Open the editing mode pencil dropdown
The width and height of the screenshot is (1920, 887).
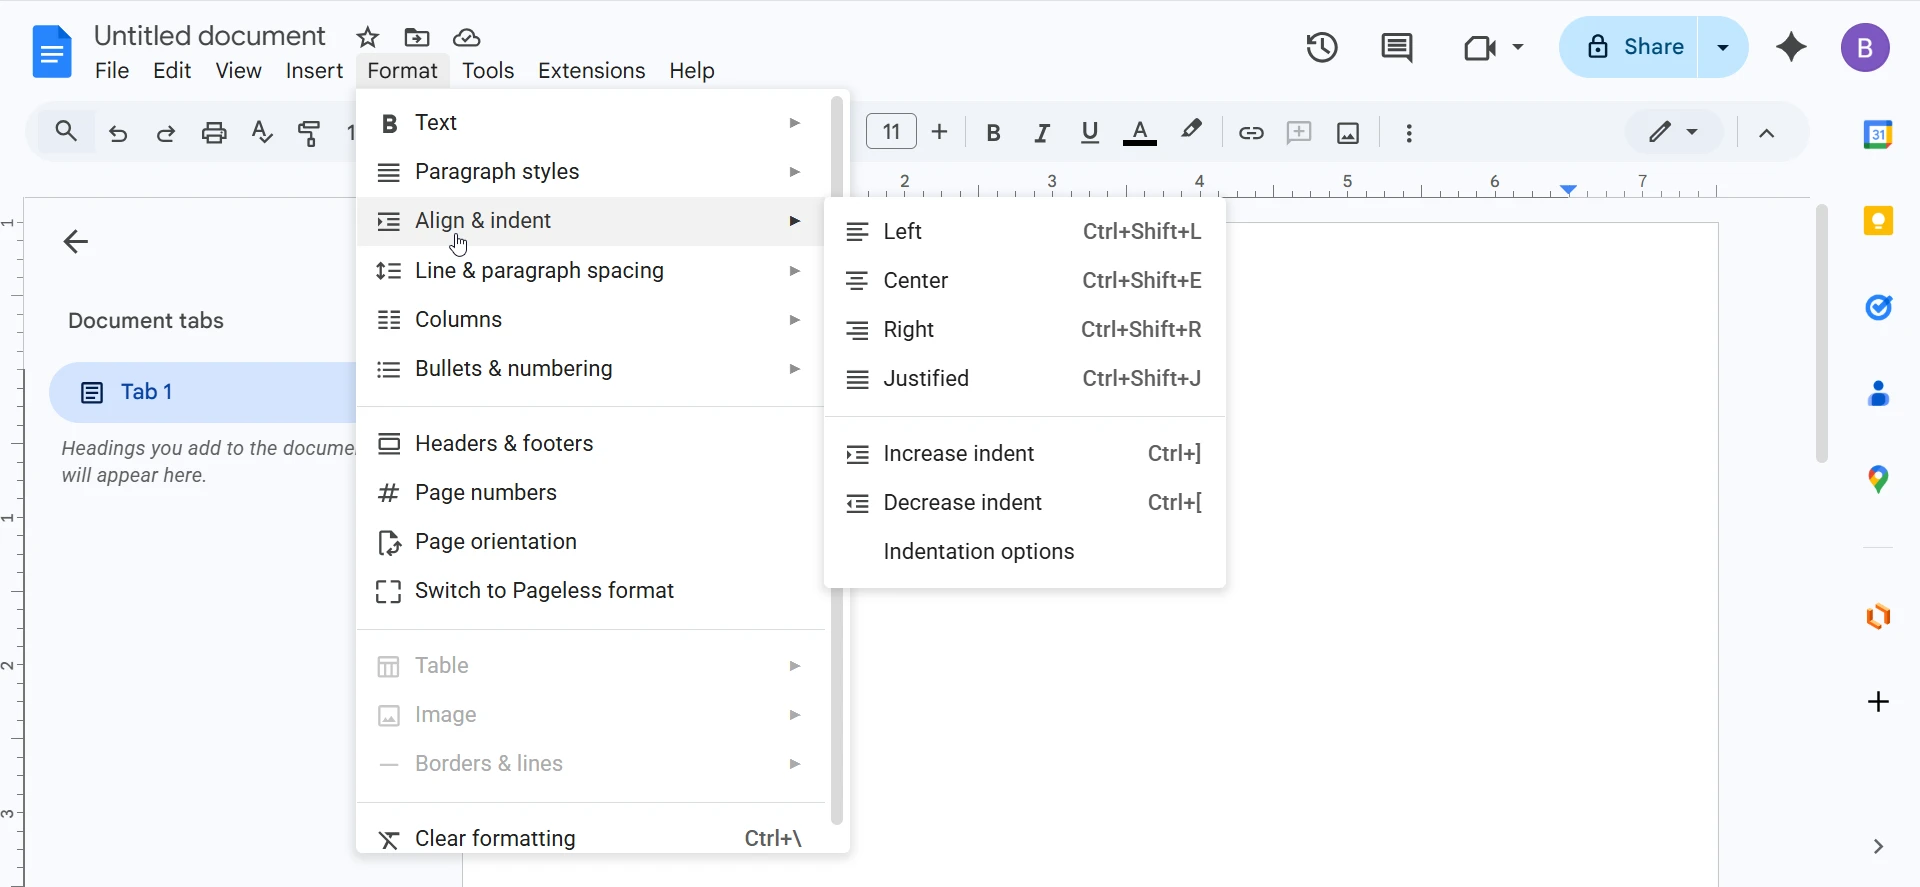pos(1673,132)
